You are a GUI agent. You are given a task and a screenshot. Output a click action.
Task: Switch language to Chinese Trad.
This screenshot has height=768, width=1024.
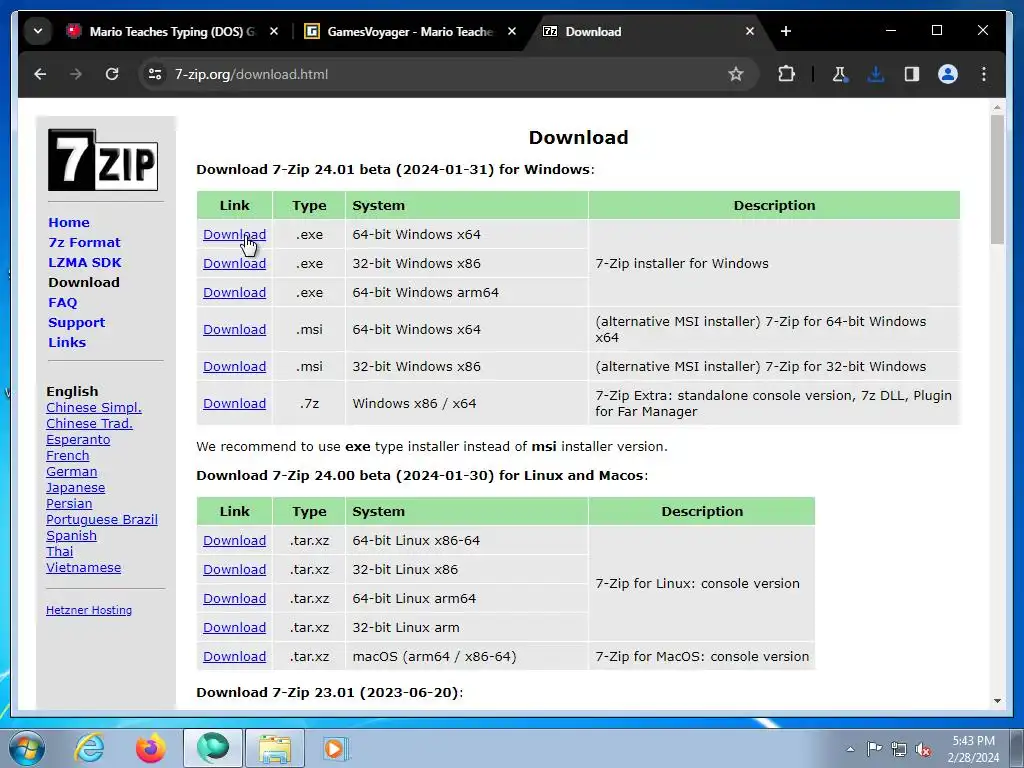point(89,423)
